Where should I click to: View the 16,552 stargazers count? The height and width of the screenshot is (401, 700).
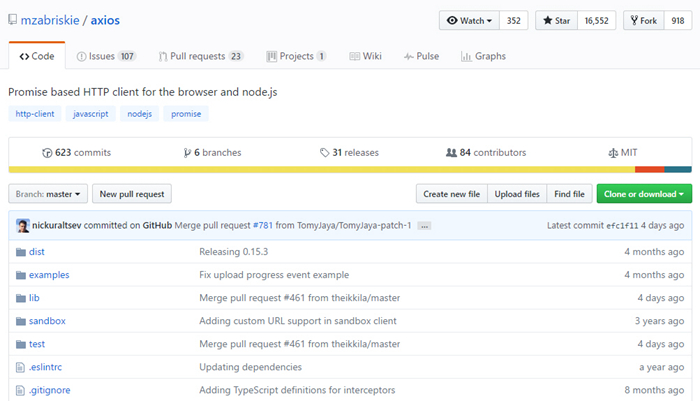[x=596, y=21]
